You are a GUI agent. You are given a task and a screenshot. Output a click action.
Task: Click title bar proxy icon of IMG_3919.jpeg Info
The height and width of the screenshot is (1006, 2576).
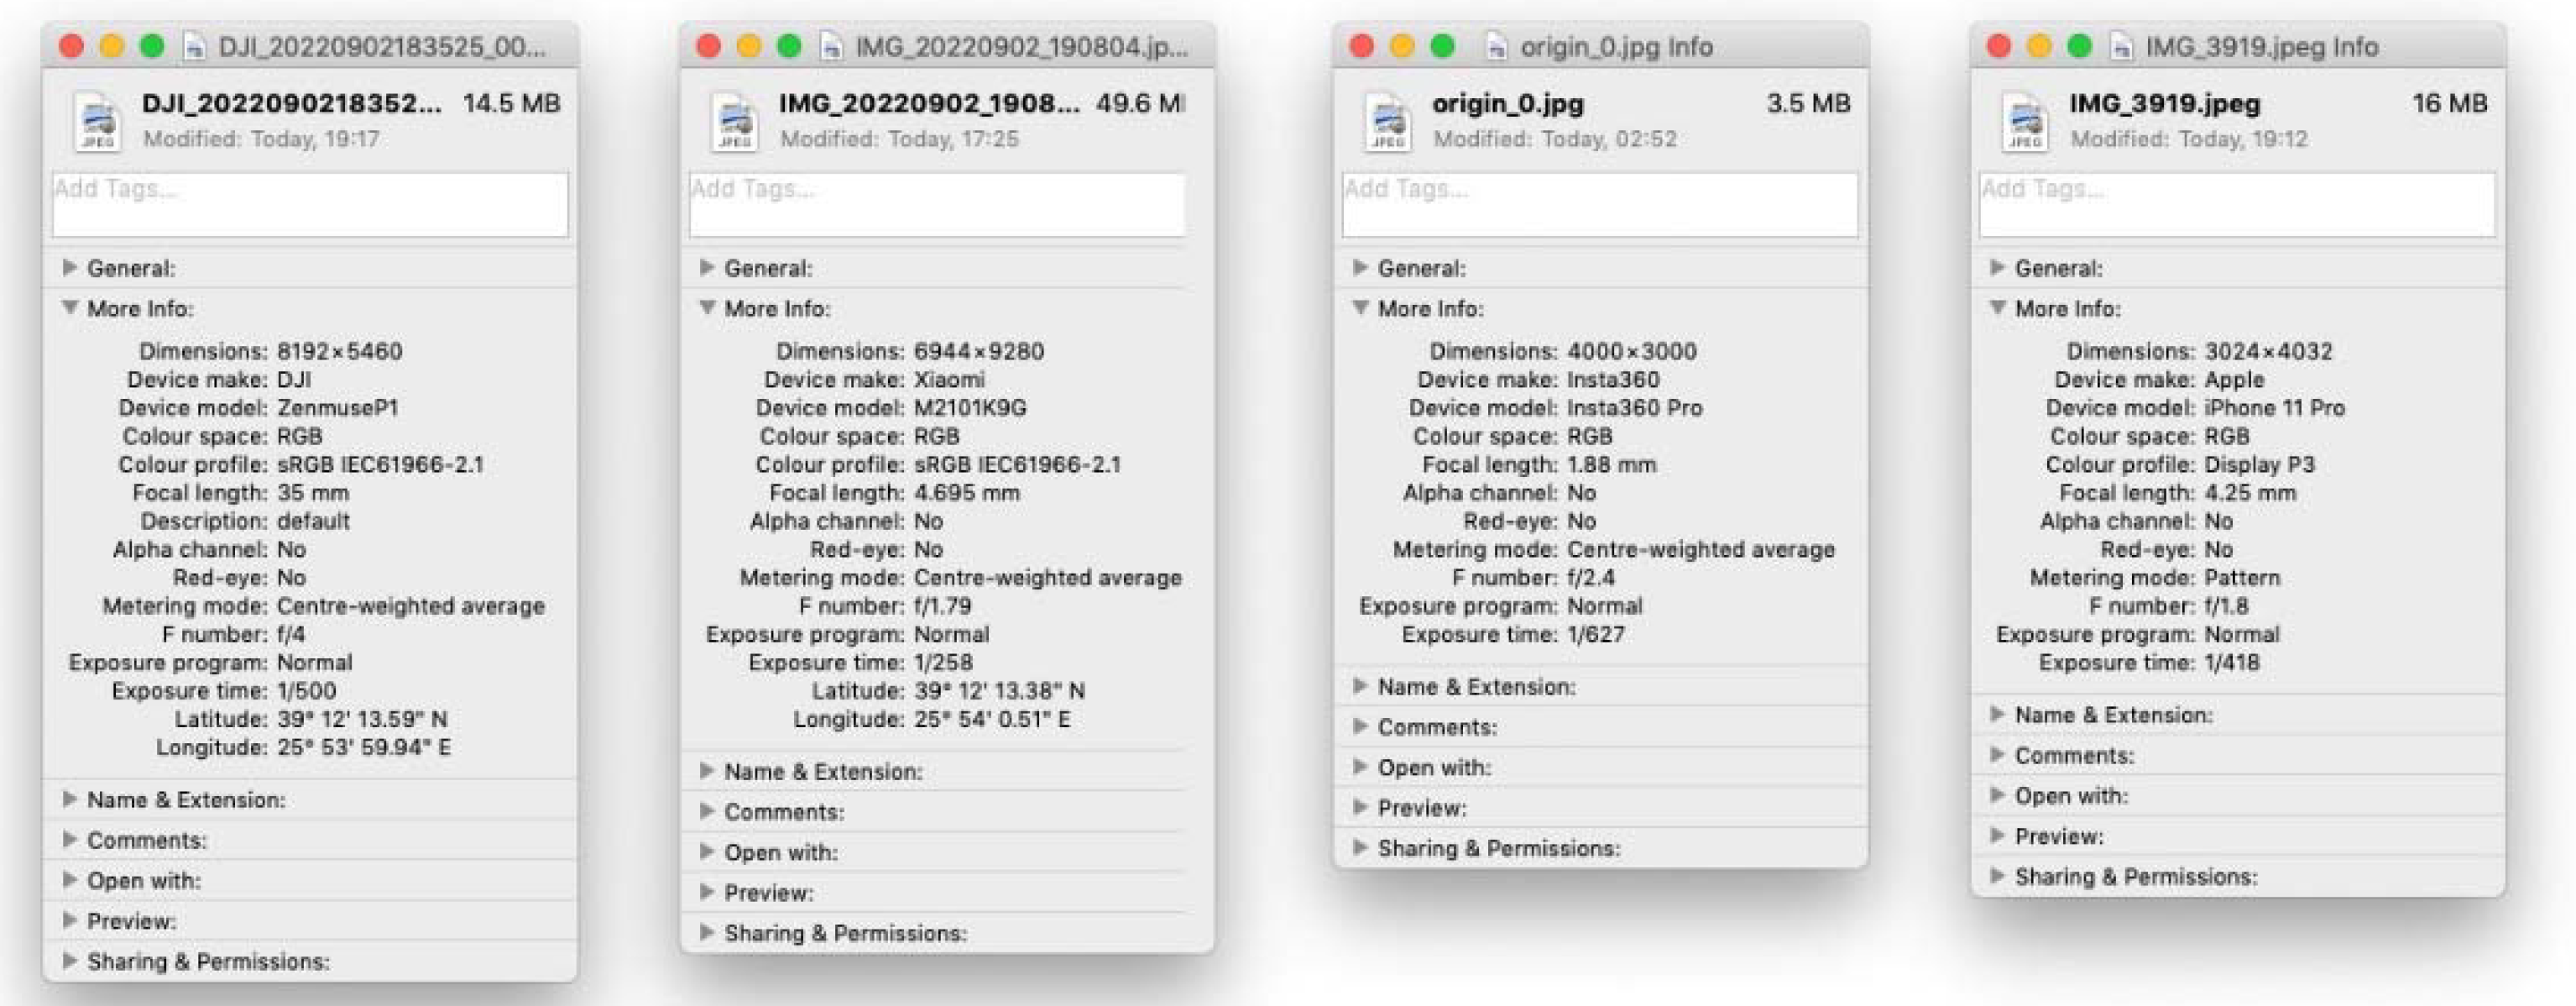[2122, 47]
